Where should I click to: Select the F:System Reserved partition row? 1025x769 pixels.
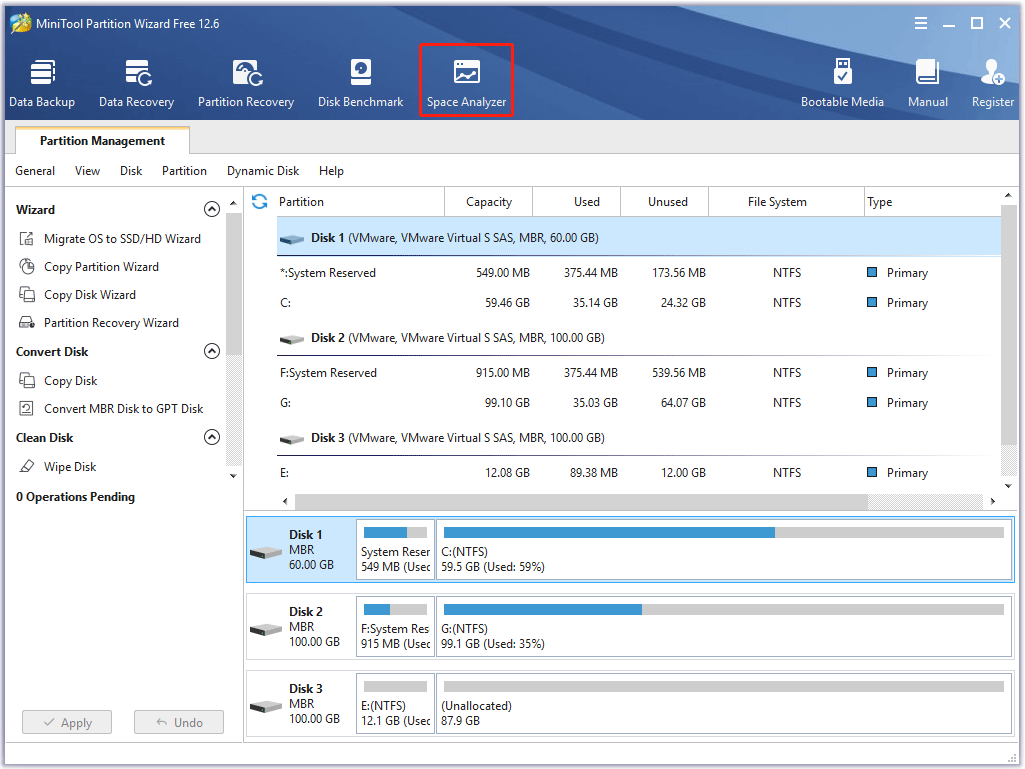click(639, 373)
